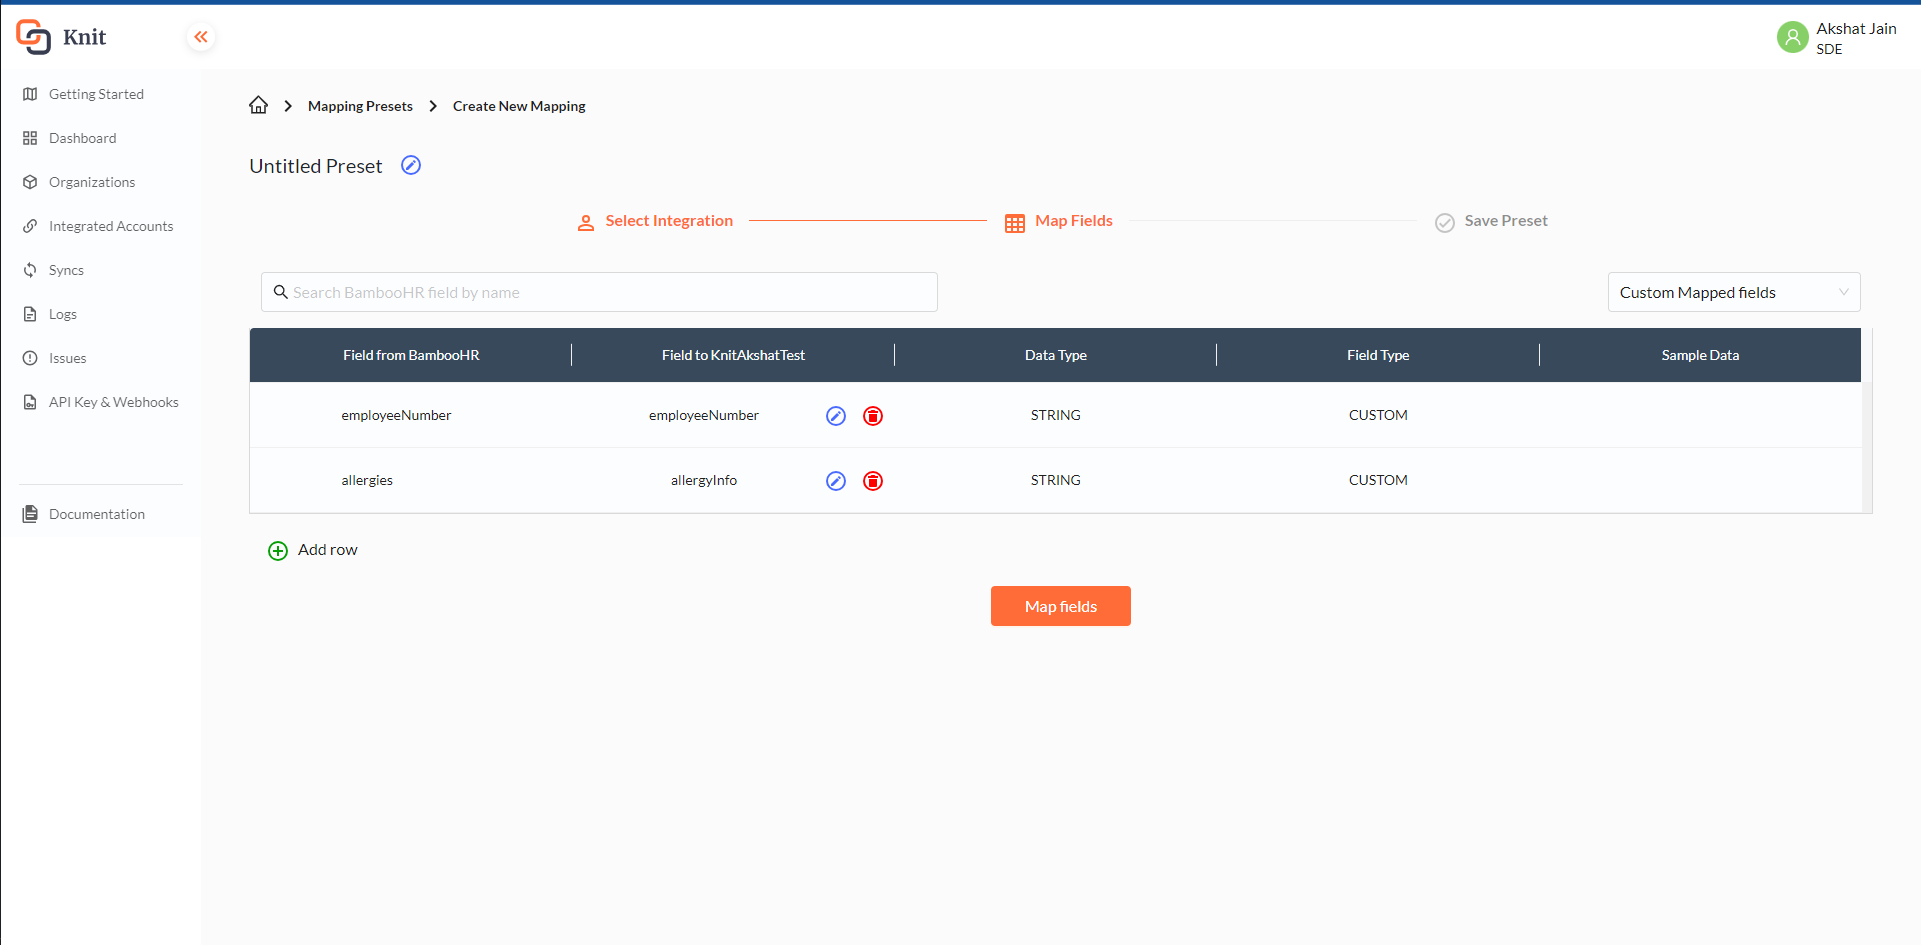Click the Field to KnitAkshatTest column header
This screenshot has height=945, width=1921.
(x=733, y=355)
